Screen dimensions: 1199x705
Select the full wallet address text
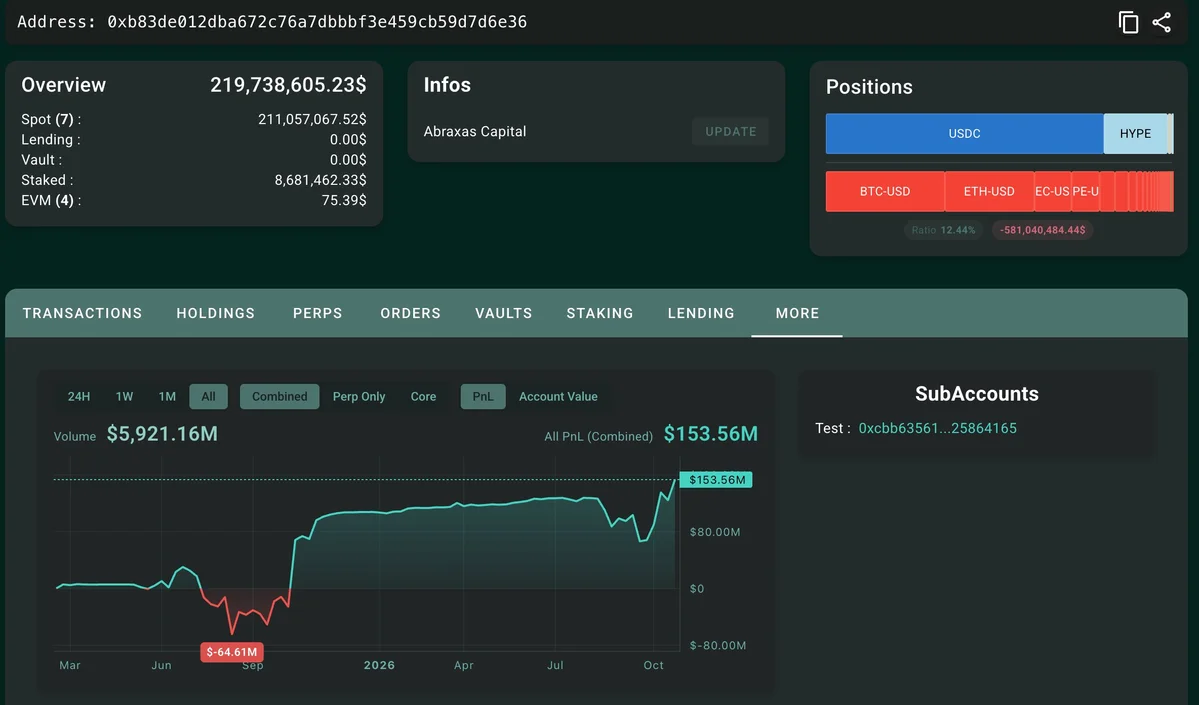[x=317, y=22]
